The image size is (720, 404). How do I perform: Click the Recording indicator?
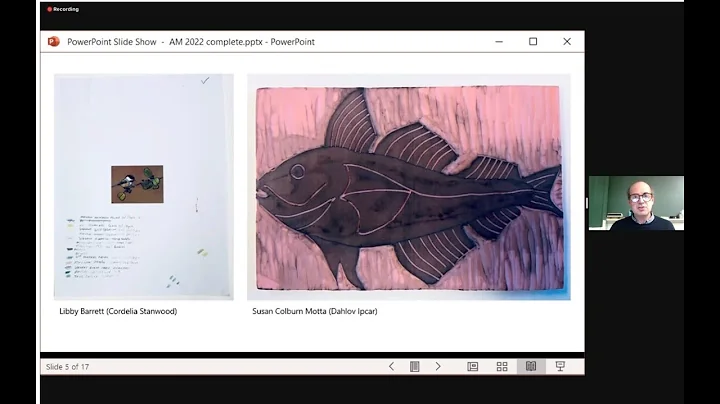click(63, 9)
